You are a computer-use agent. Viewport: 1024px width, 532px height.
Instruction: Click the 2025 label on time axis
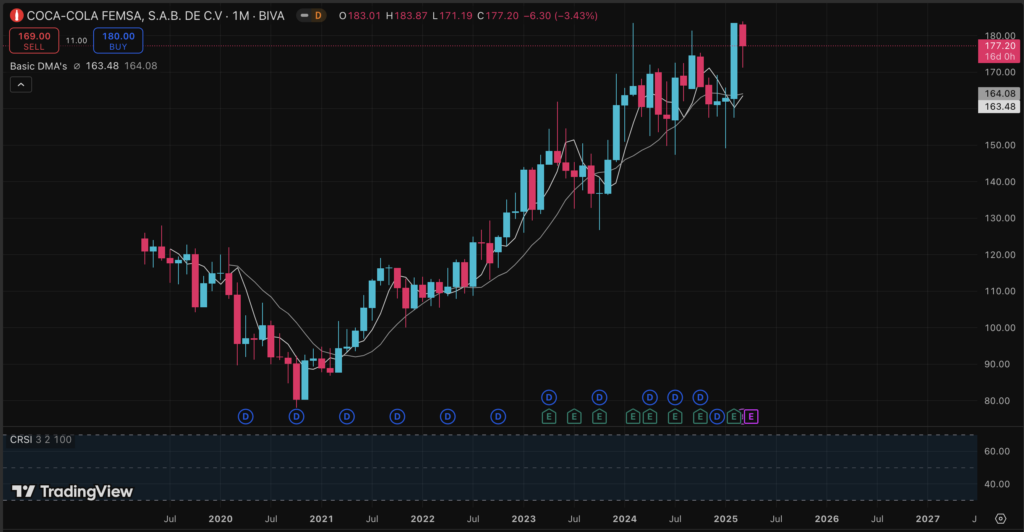726,519
